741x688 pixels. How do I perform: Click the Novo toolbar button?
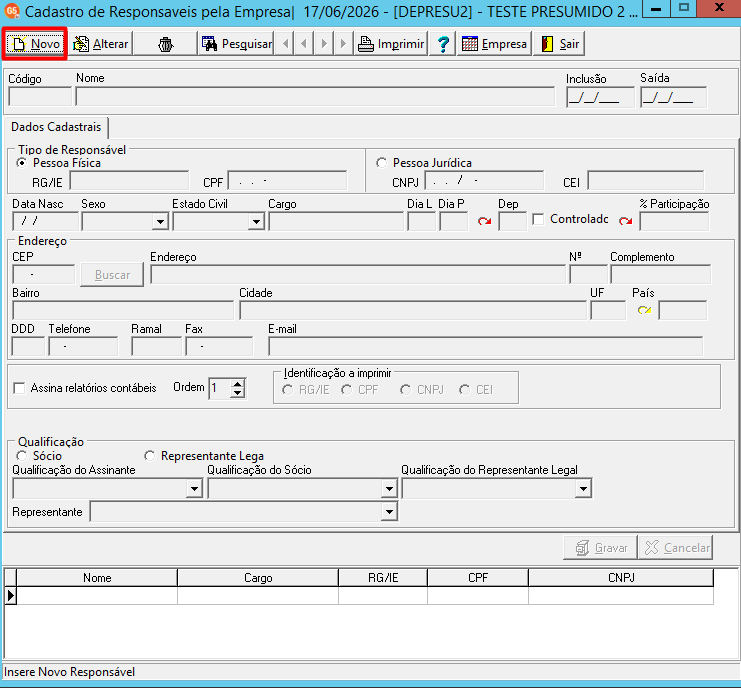point(34,44)
